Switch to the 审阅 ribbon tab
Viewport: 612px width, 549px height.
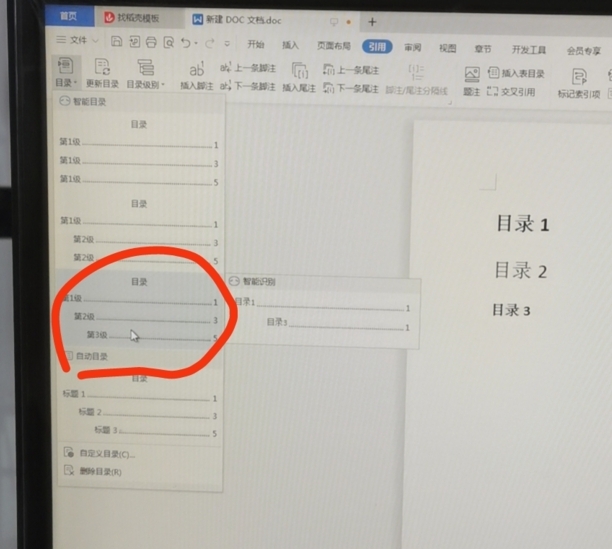tap(413, 48)
